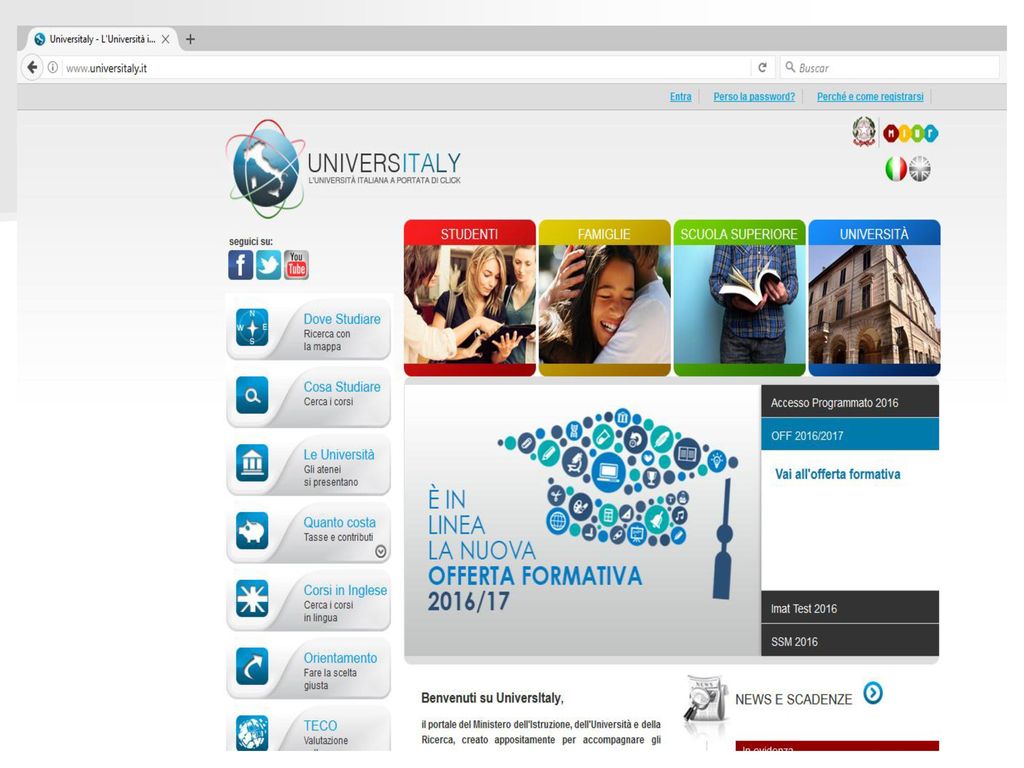Screen dimensions: 1024x768
Task: Click the browser back arrow
Action: pos(32,67)
